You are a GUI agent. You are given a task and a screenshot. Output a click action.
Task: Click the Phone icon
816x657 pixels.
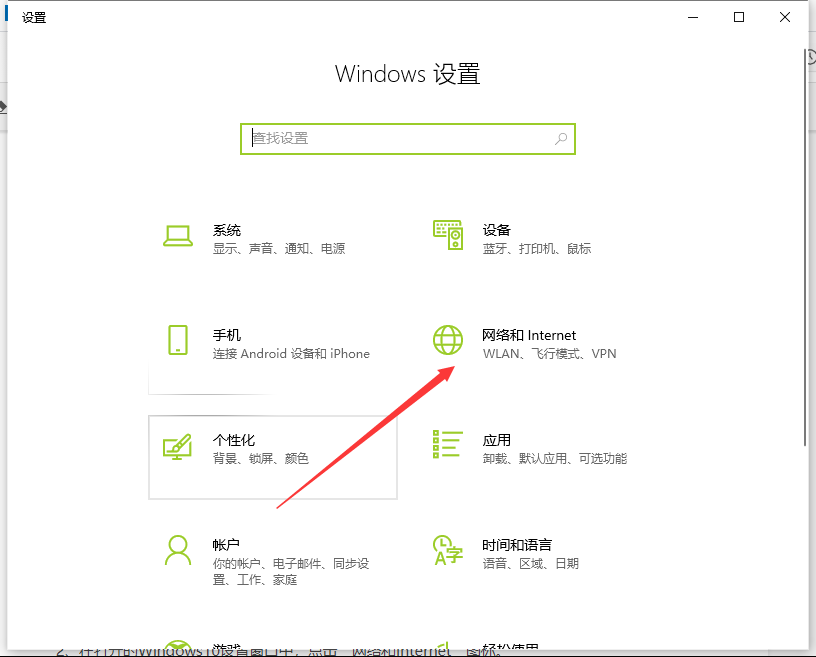pyautogui.click(x=177, y=340)
